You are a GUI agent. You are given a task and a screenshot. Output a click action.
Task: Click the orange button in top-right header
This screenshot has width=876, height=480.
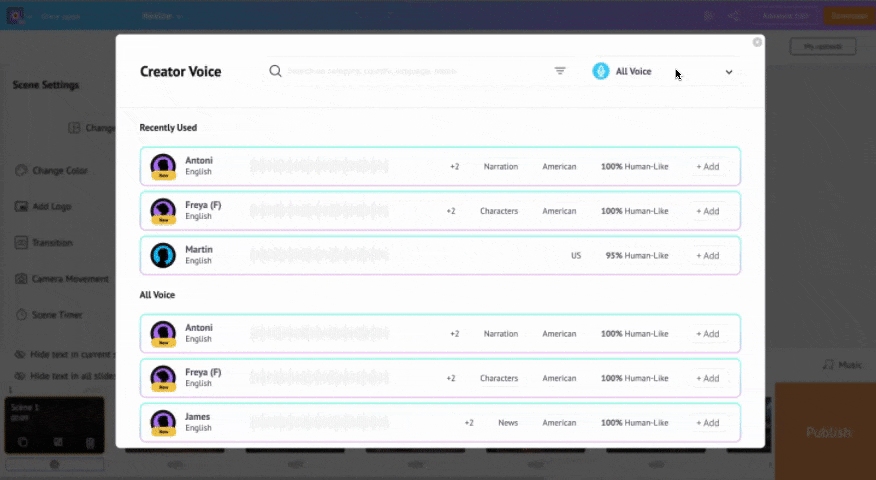(849, 16)
